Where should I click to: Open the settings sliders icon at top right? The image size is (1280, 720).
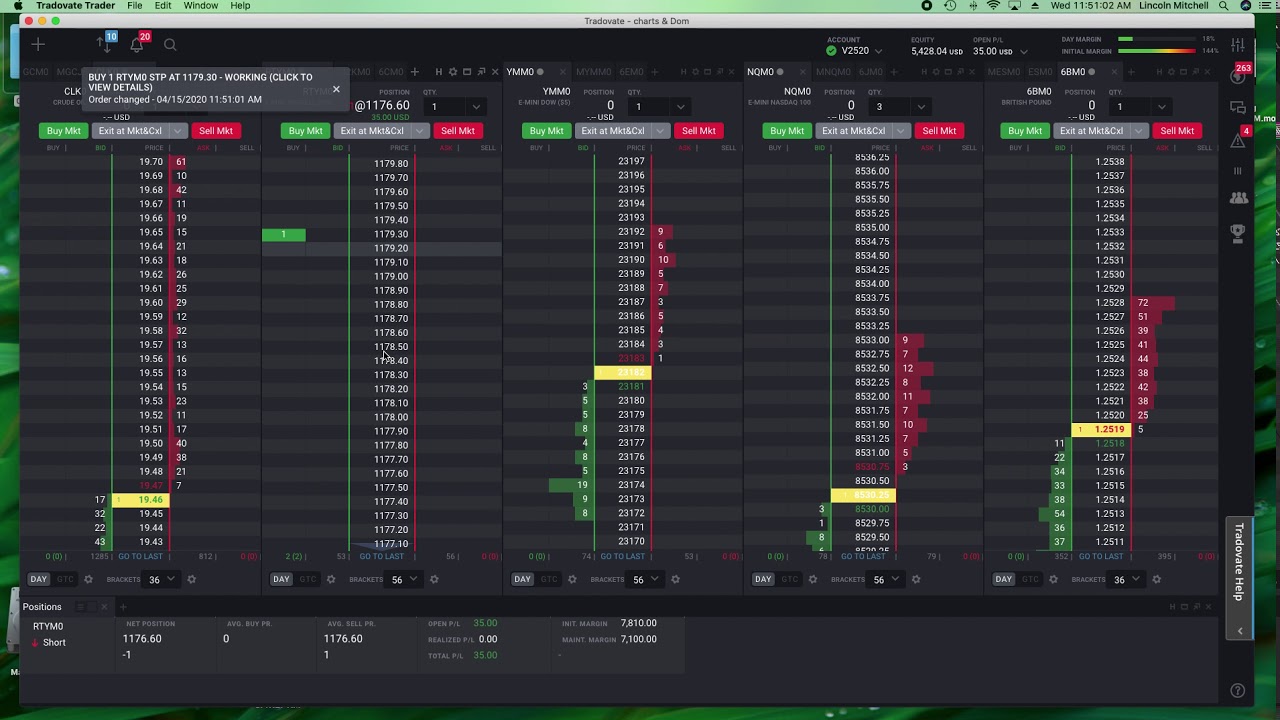click(1238, 45)
